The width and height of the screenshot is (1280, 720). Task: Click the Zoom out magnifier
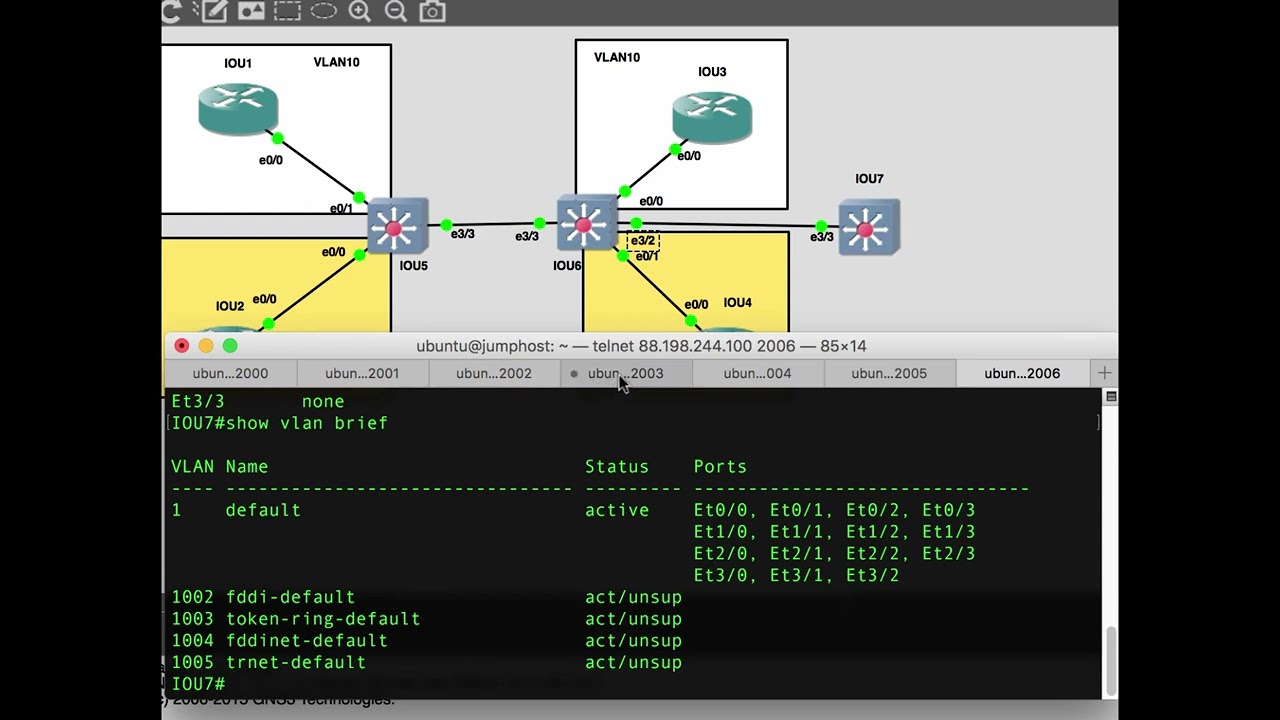[x=396, y=11]
